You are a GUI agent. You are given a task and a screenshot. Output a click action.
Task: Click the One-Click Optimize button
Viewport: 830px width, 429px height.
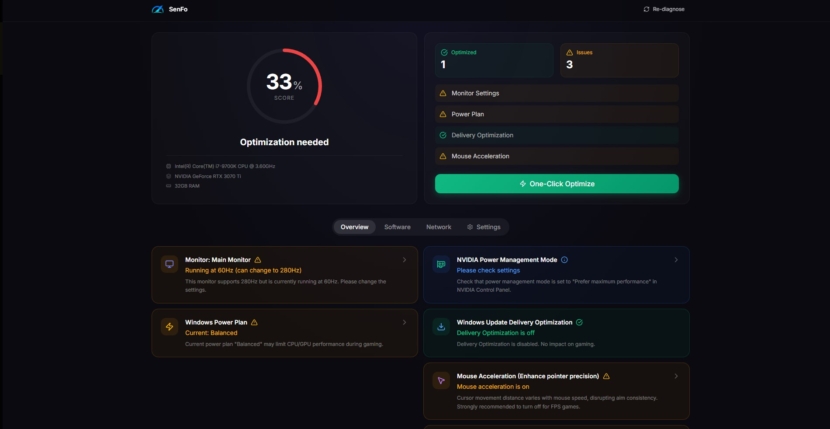point(557,184)
